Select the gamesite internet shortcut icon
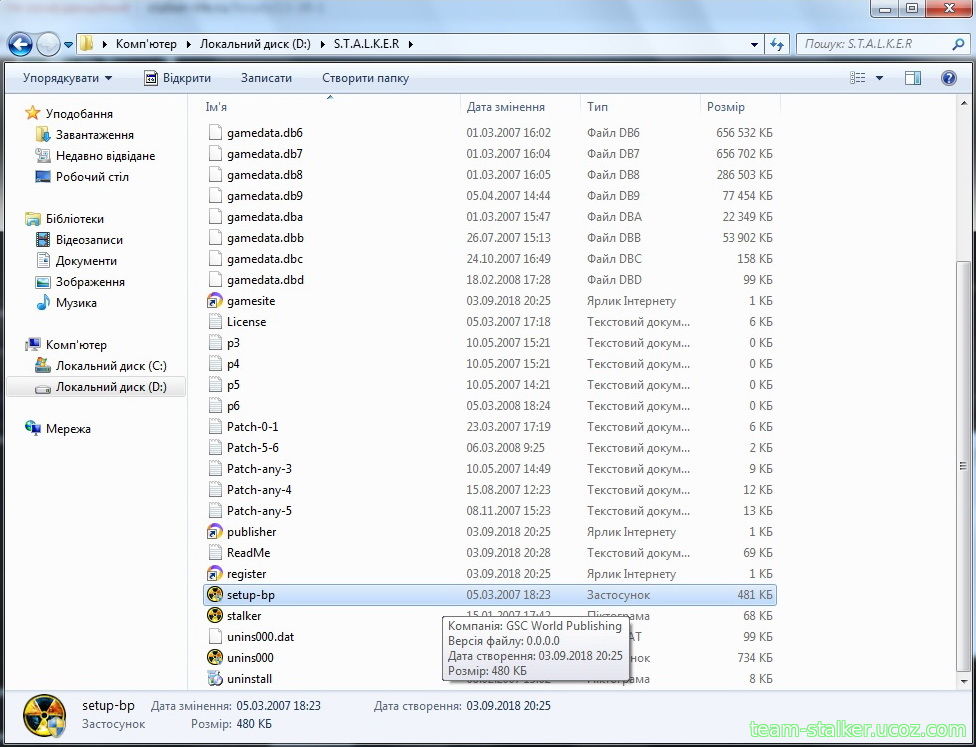 point(215,301)
